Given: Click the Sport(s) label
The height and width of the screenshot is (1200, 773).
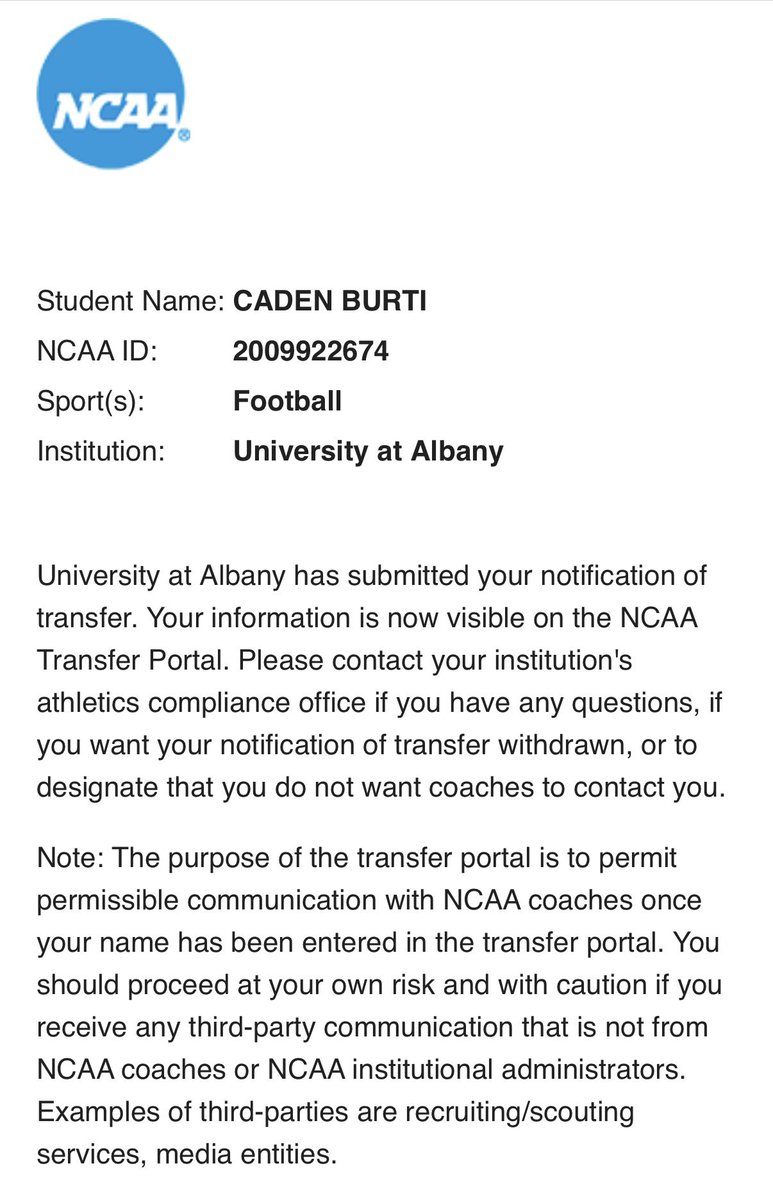Looking at the screenshot, I should coord(91,402).
